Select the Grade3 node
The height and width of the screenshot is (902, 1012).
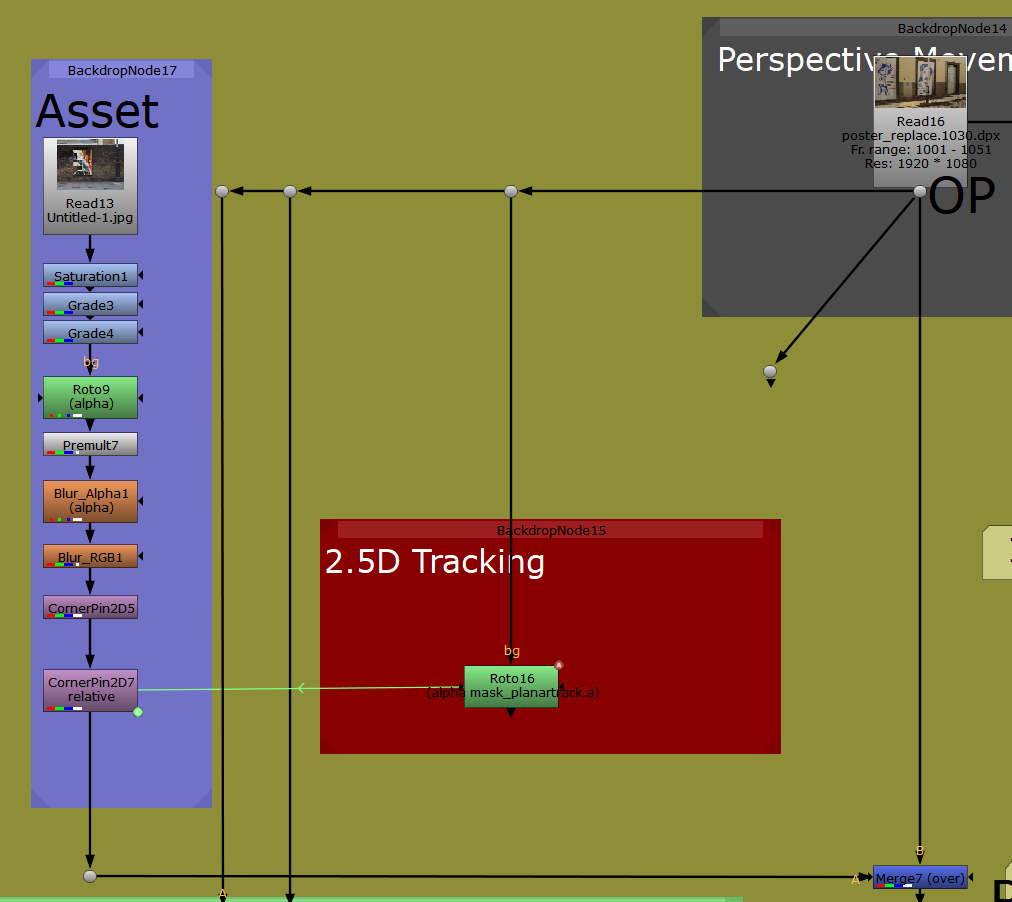pos(90,304)
